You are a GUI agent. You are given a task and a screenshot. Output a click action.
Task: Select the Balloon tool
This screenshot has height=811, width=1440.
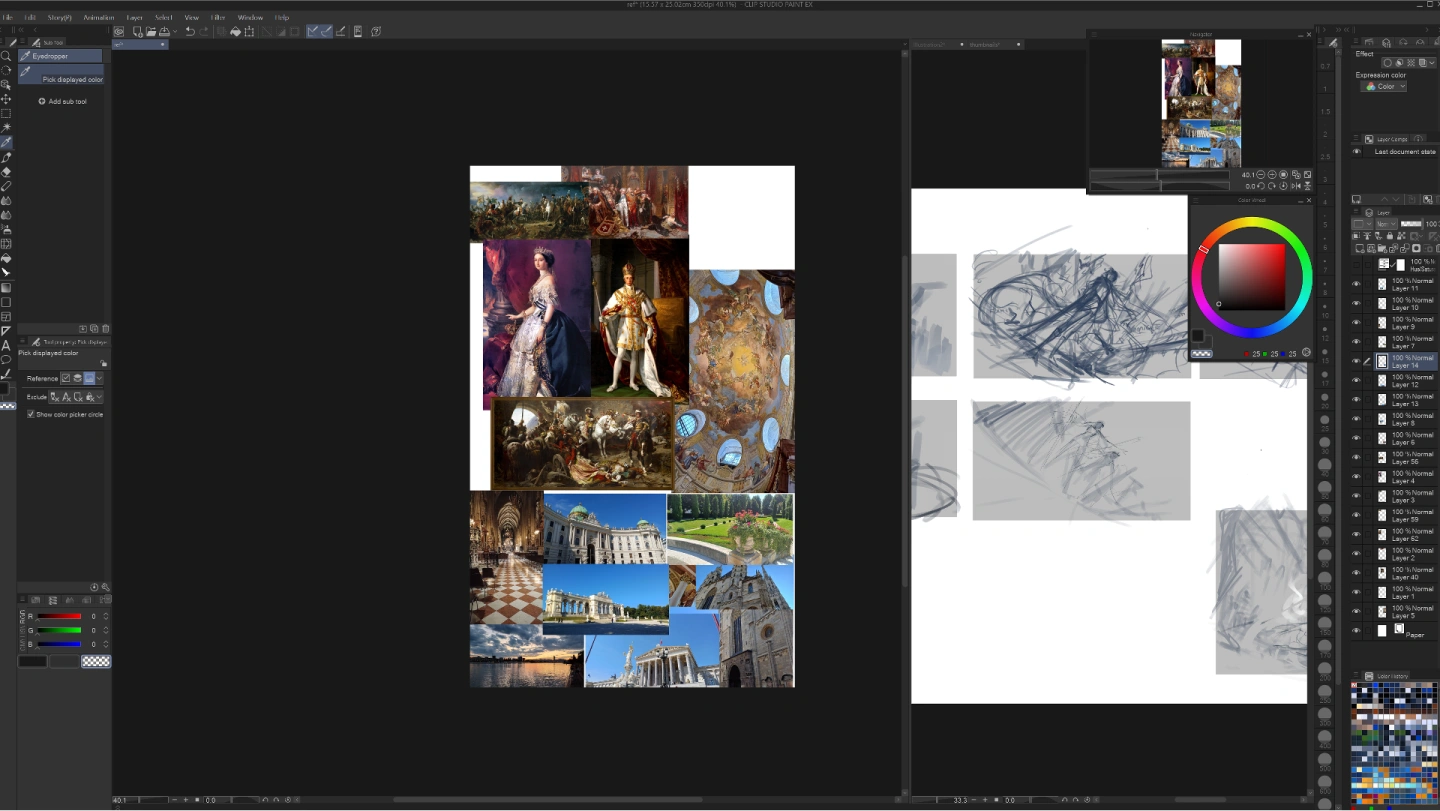[x=6, y=359]
